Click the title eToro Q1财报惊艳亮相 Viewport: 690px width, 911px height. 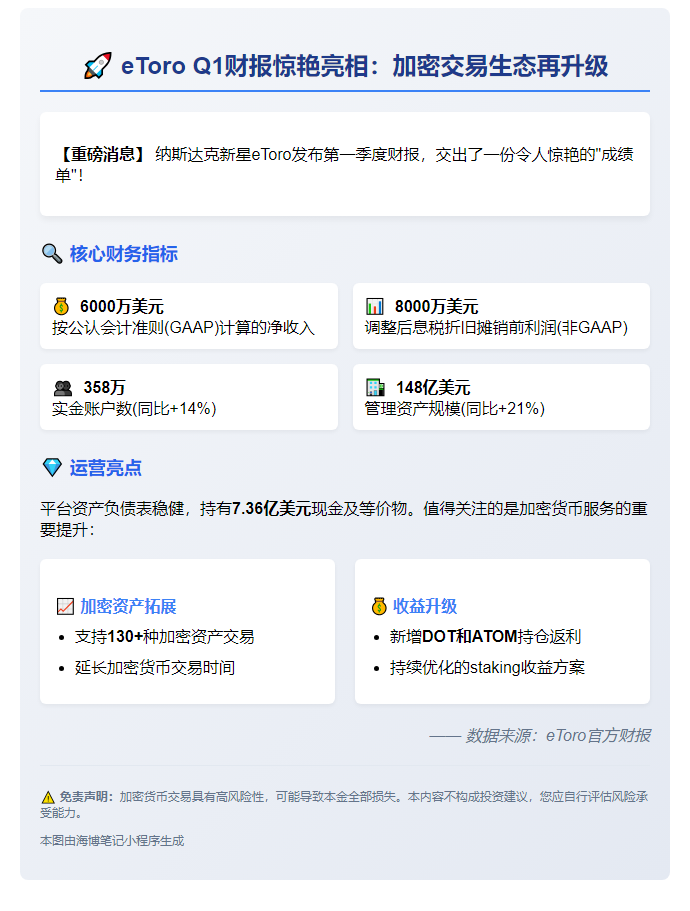tap(244, 66)
